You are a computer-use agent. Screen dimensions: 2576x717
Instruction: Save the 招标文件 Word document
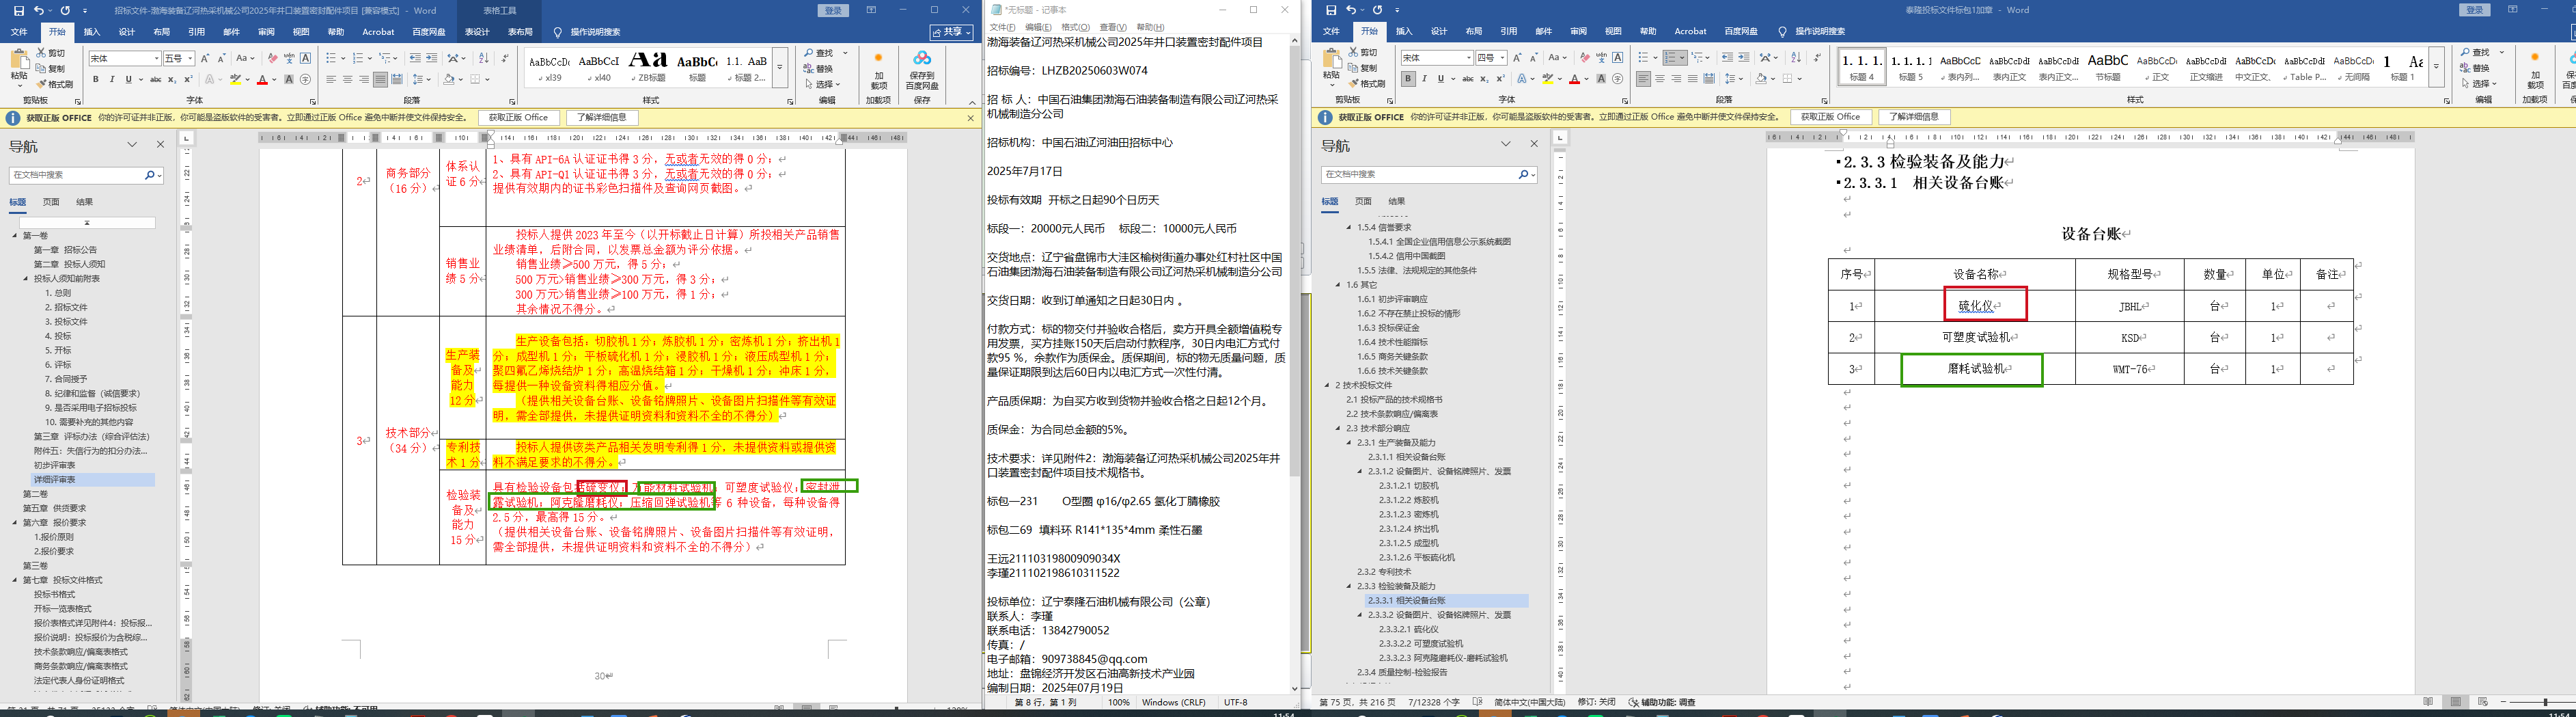click(18, 10)
